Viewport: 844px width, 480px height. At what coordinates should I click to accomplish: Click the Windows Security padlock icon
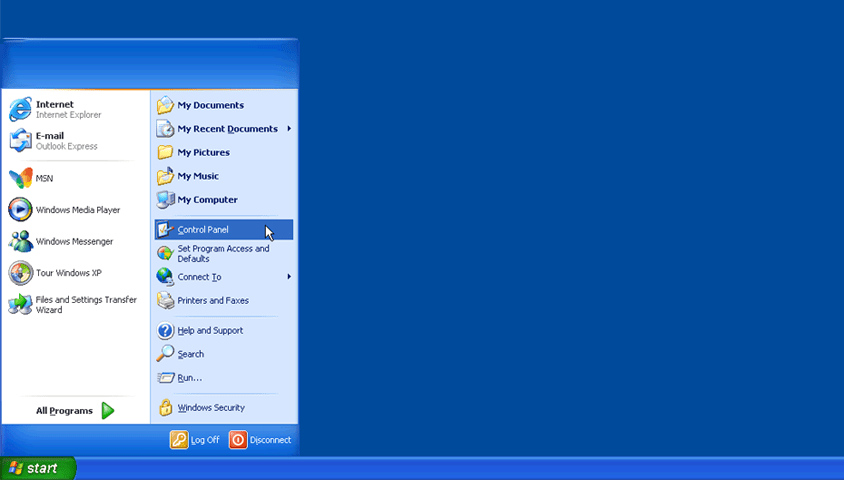tap(165, 407)
